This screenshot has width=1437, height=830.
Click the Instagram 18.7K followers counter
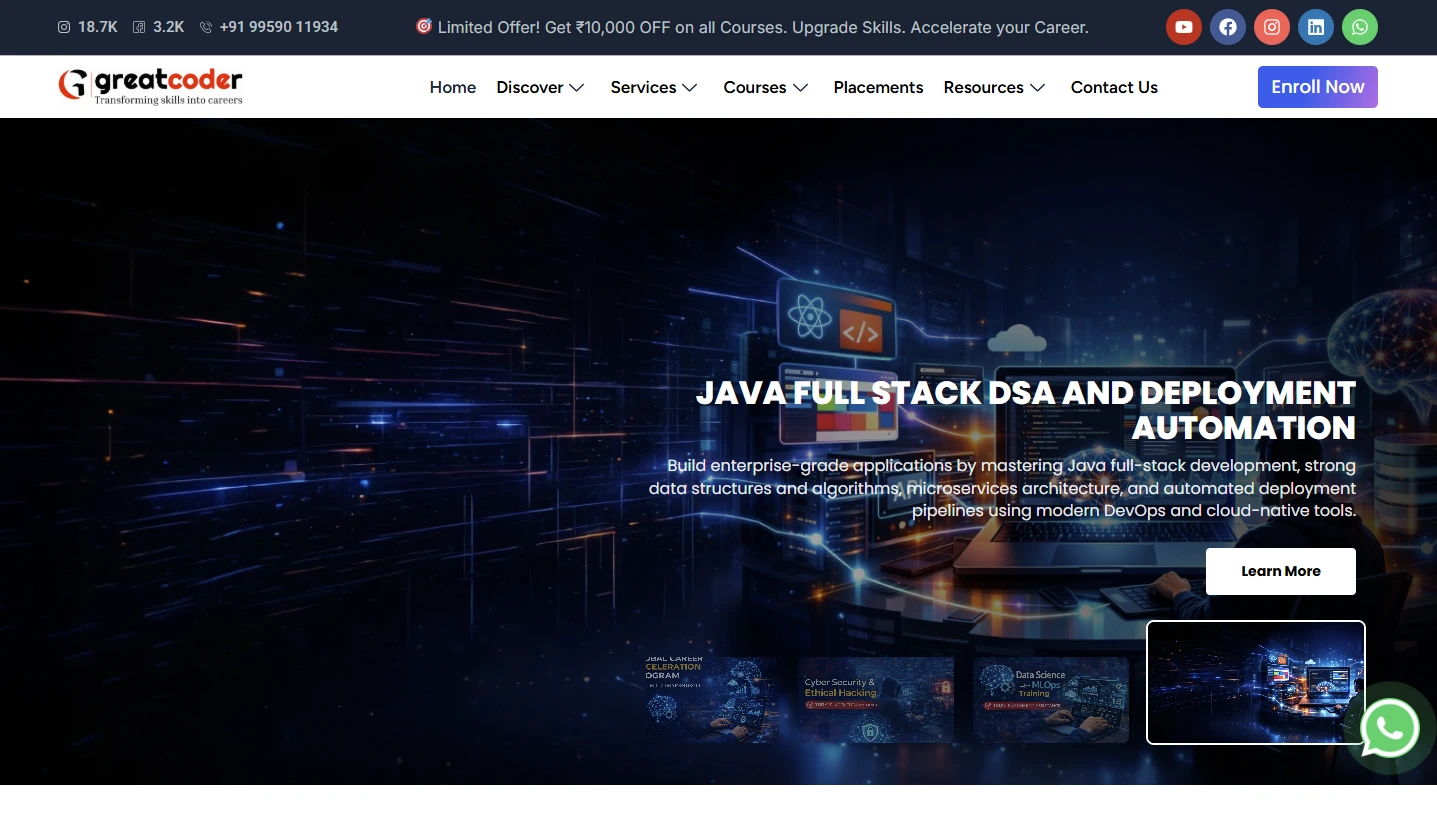(87, 27)
